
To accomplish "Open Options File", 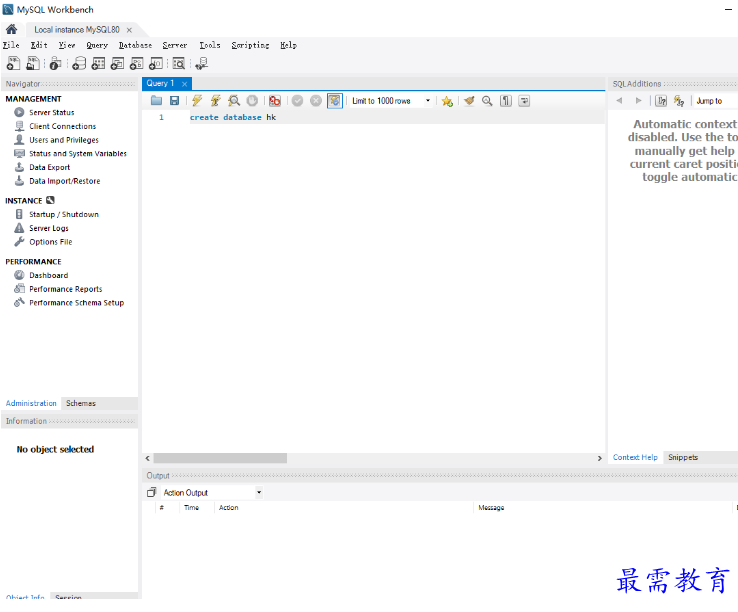I will [x=51, y=242].
